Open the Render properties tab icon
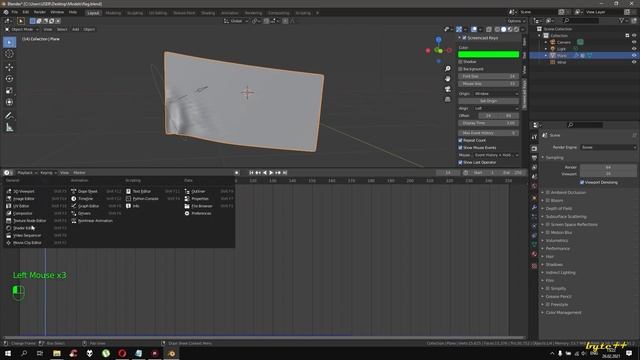640x360 pixels. (x=534, y=149)
